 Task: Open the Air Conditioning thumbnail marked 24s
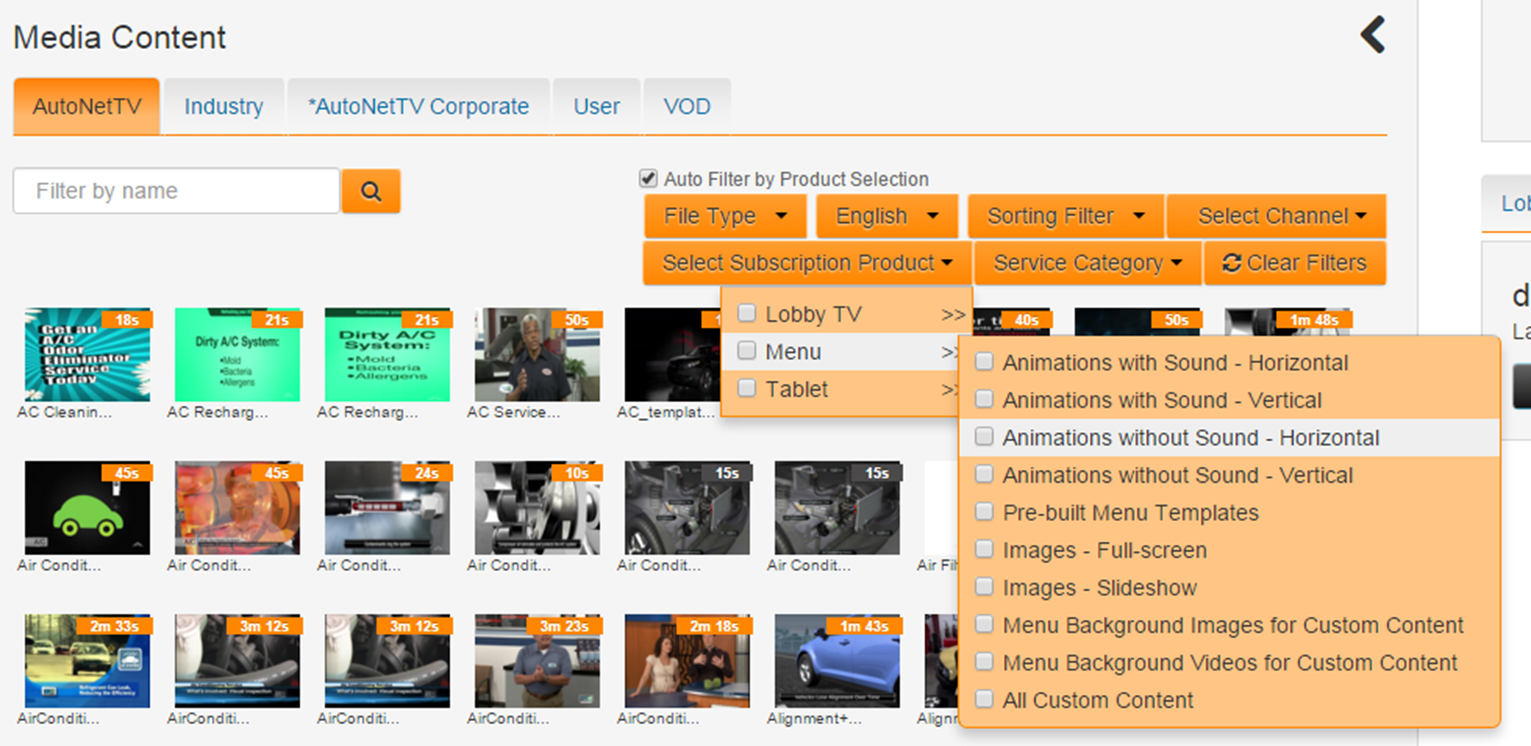point(387,508)
